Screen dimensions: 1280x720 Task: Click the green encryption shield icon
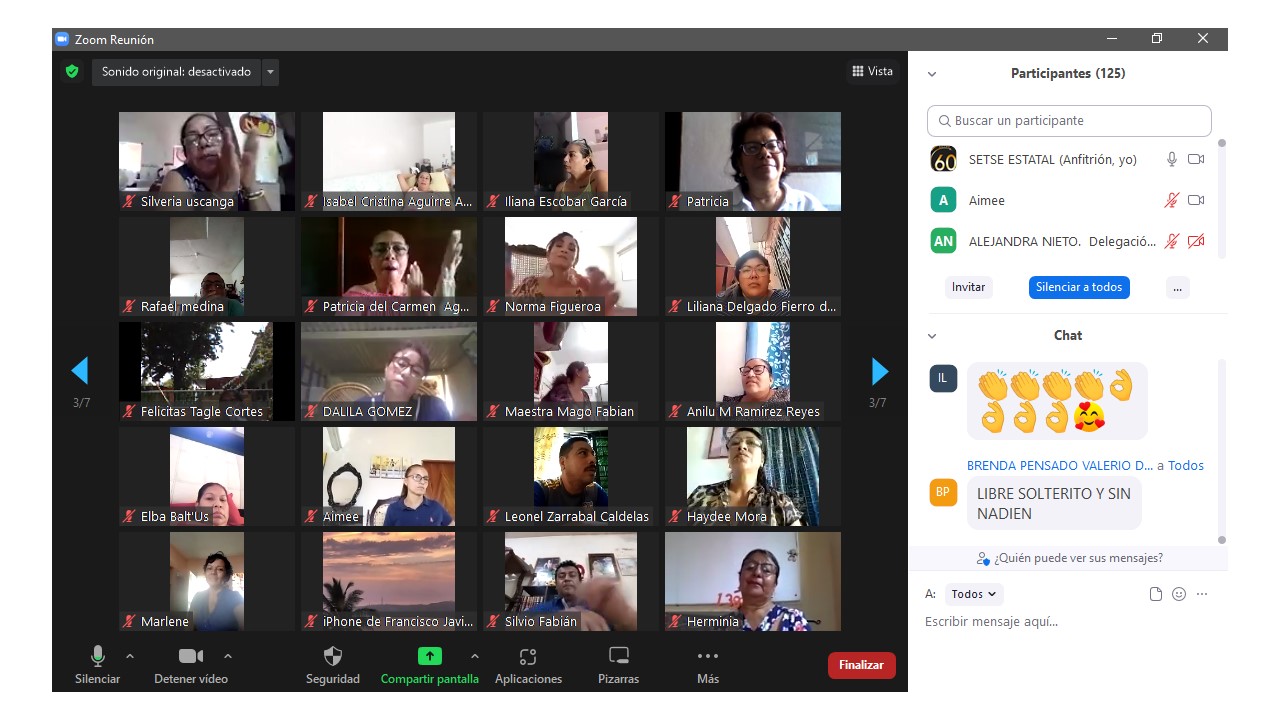[72, 72]
